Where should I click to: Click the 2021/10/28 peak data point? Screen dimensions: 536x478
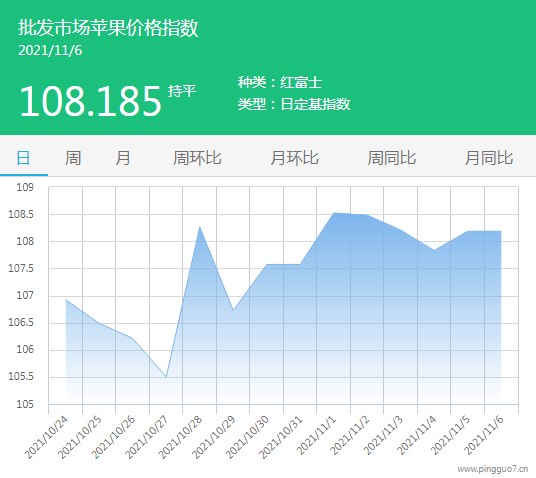(x=200, y=227)
